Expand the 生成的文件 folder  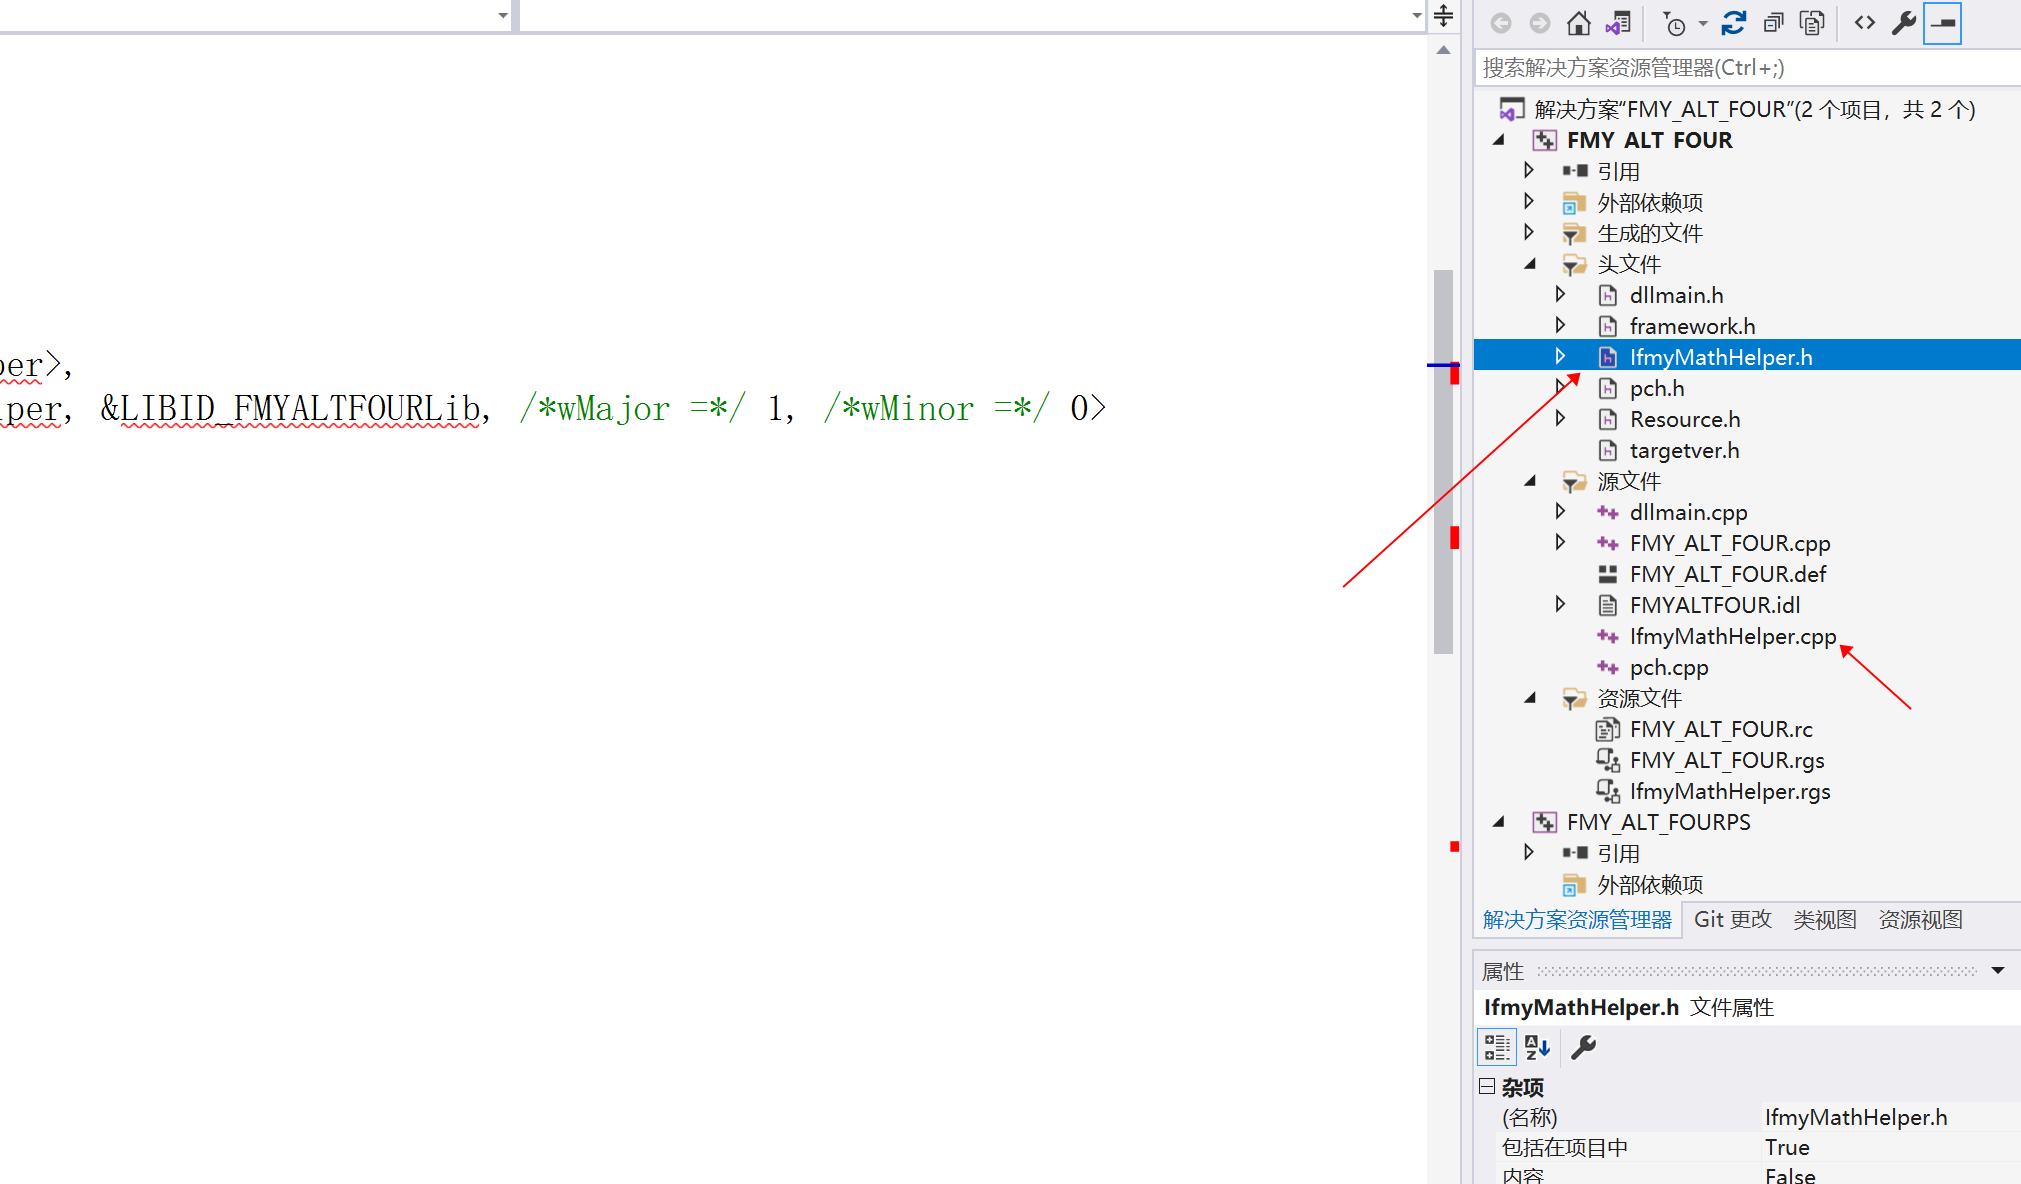(x=1529, y=233)
